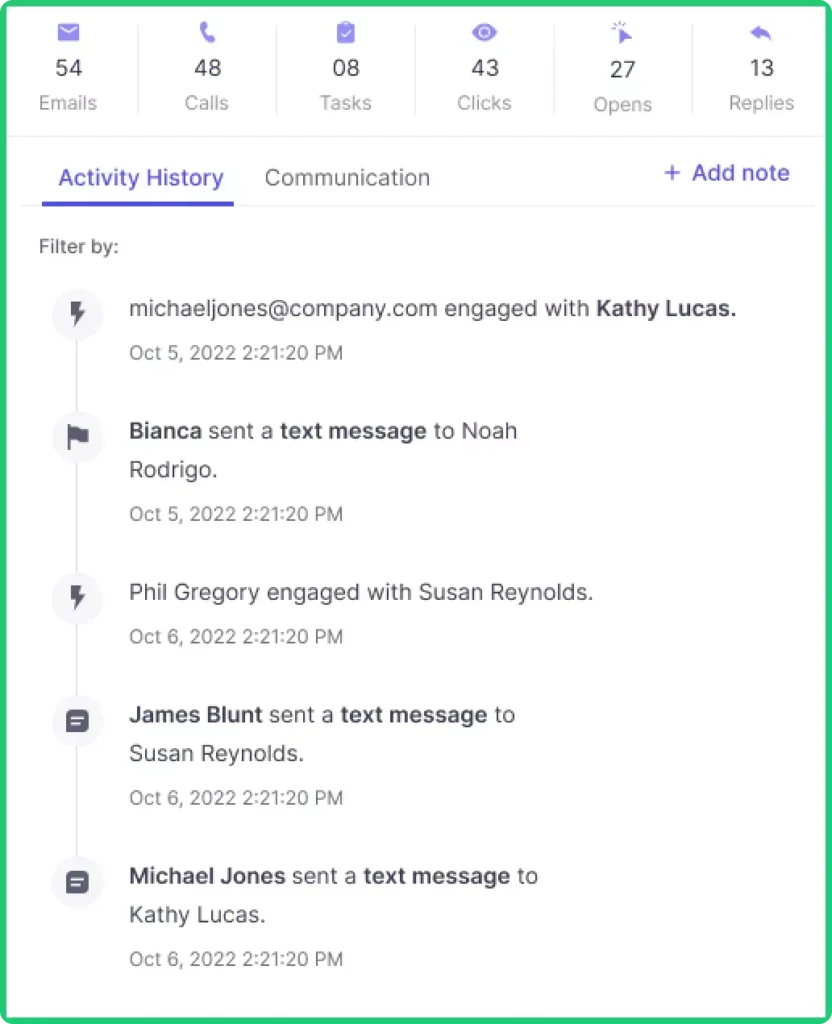Click the Replies arrow icon
This screenshot has width=832, height=1024.
(x=761, y=33)
